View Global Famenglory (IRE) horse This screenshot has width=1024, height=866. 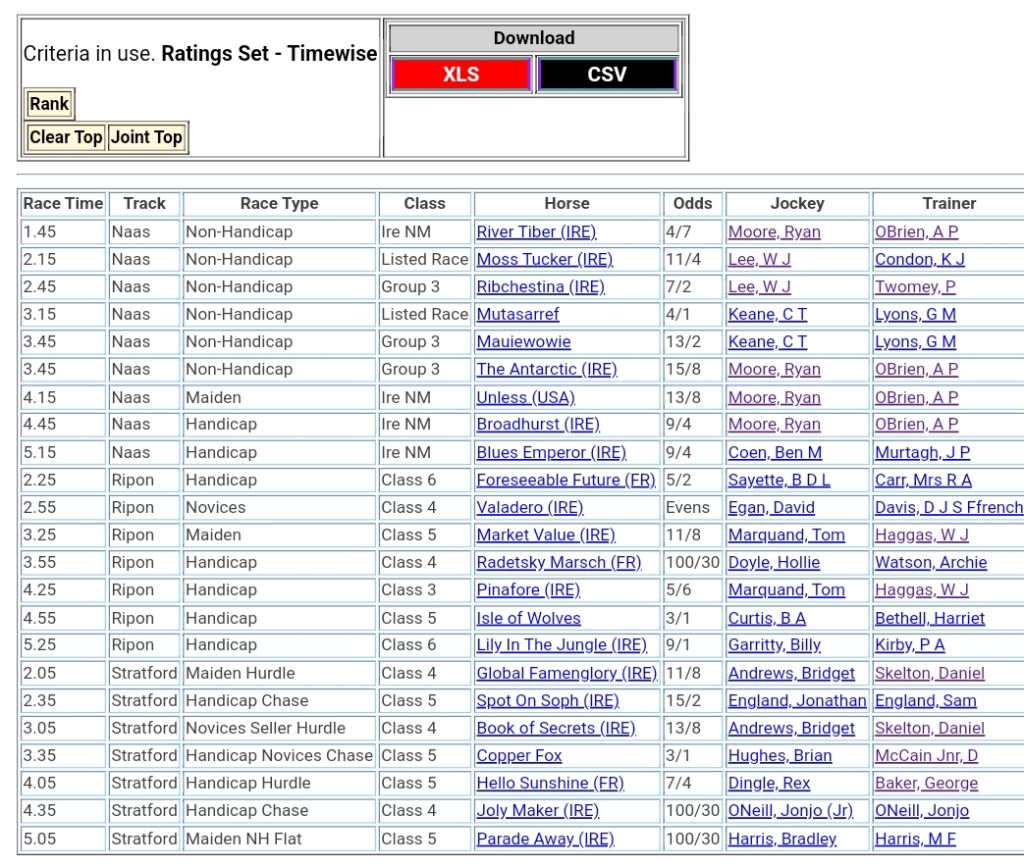(x=566, y=673)
